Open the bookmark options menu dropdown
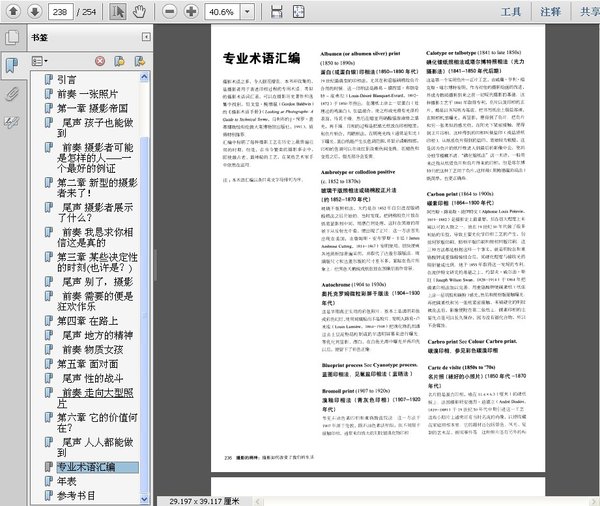The width and height of the screenshot is (600, 506). (39, 61)
